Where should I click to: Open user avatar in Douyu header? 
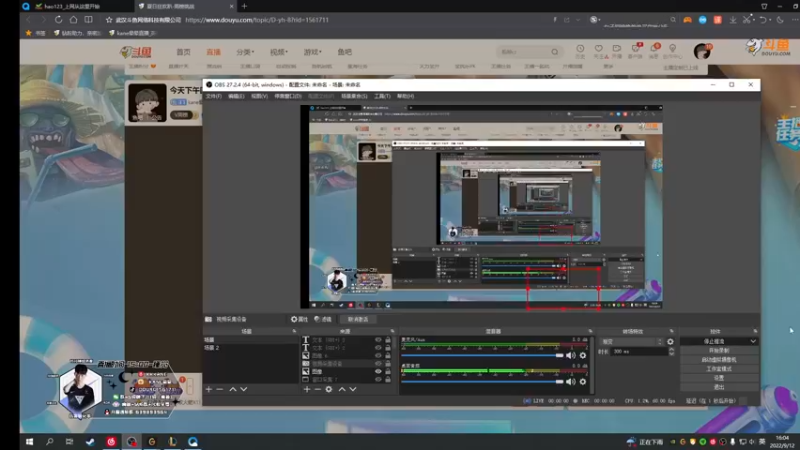(x=703, y=51)
